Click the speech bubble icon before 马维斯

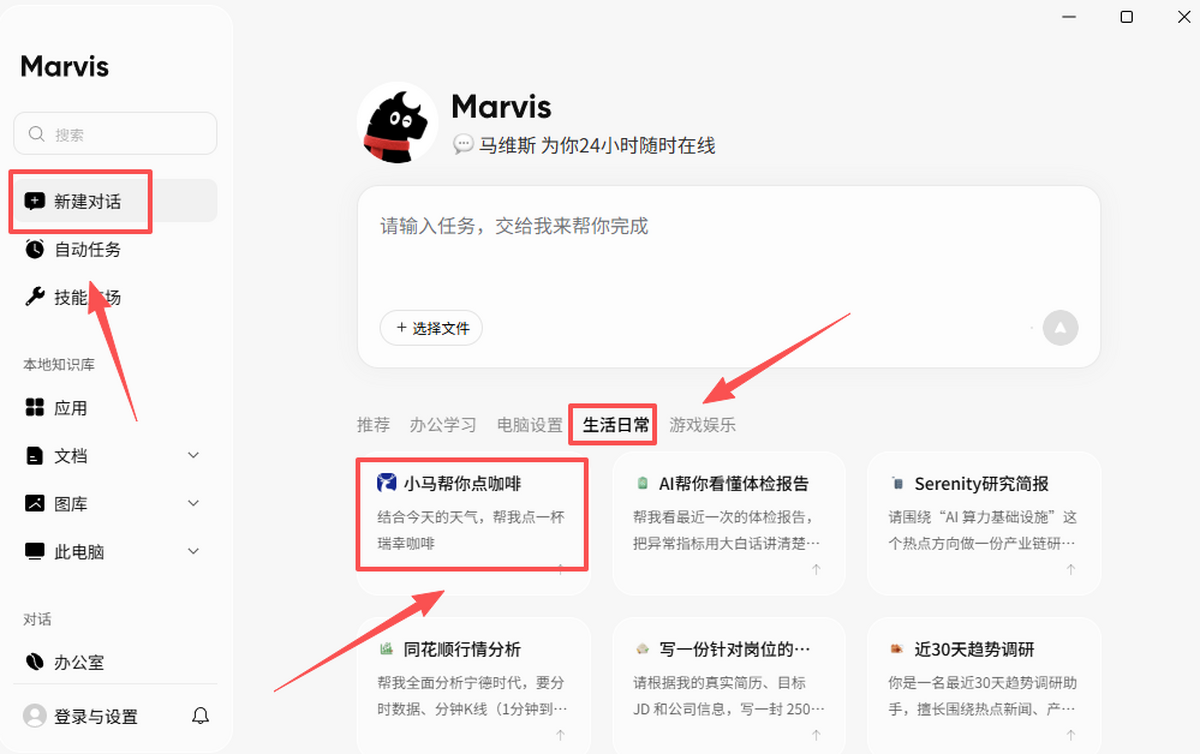(x=463, y=145)
